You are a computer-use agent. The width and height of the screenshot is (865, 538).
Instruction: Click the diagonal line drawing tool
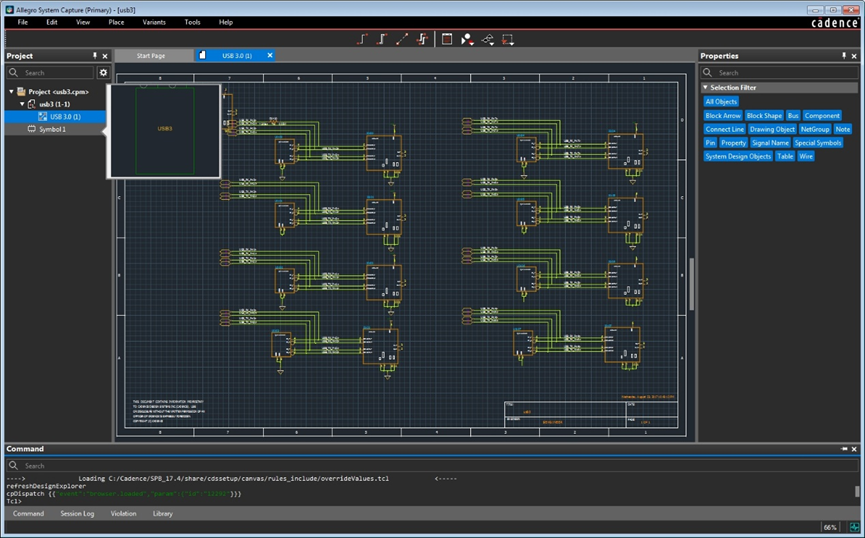402,40
